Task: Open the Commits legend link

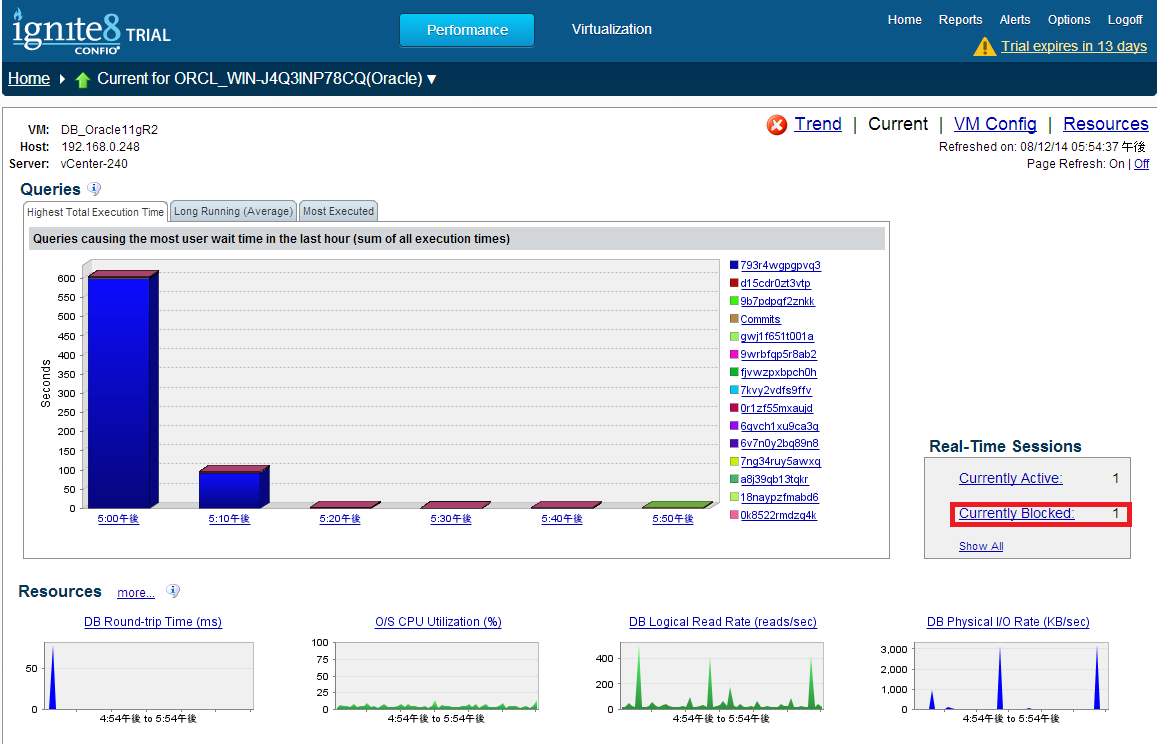Action: pyautogui.click(x=760, y=320)
